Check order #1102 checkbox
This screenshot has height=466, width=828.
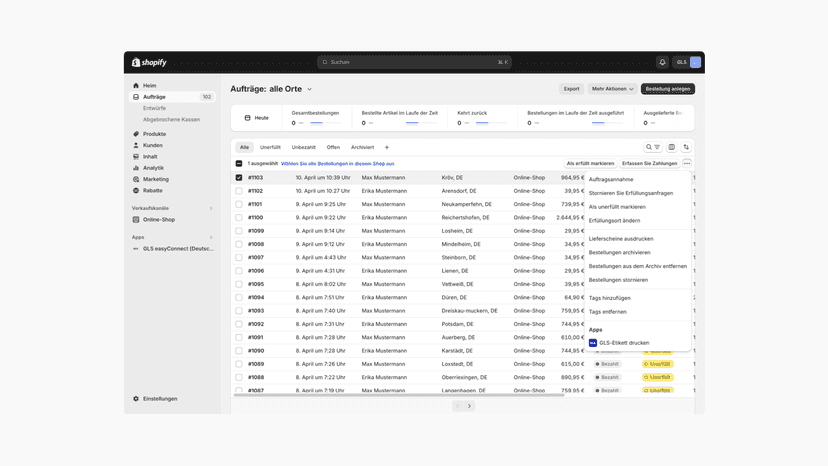coord(239,191)
